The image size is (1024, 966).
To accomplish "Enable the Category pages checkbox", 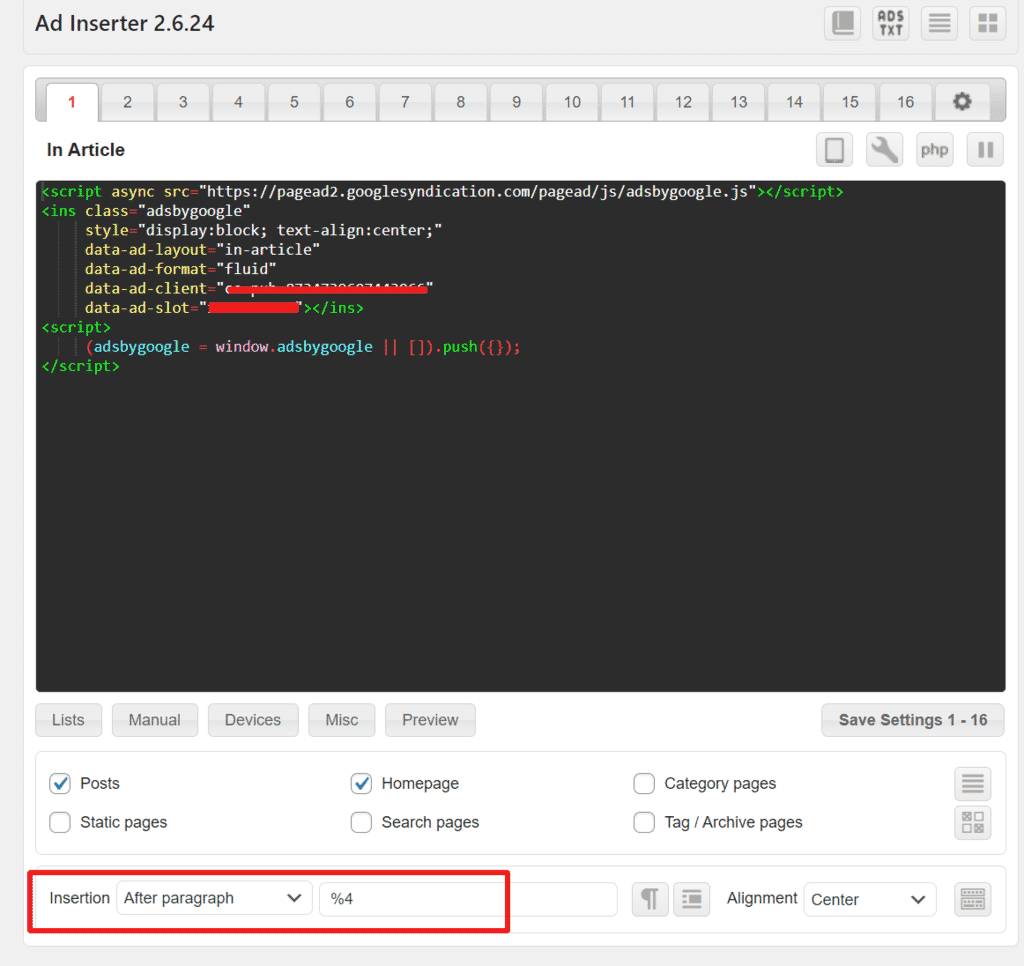I will tap(644, 783).
